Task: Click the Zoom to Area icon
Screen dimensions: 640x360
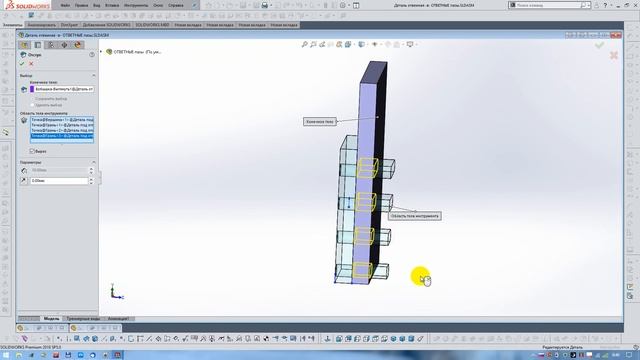Action: (313, 44)
